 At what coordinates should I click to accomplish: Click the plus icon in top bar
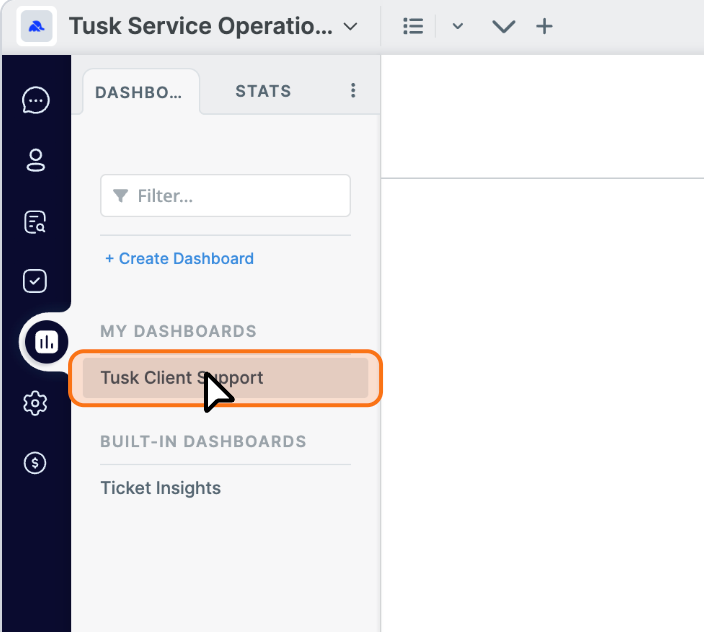tap(544, 26)
